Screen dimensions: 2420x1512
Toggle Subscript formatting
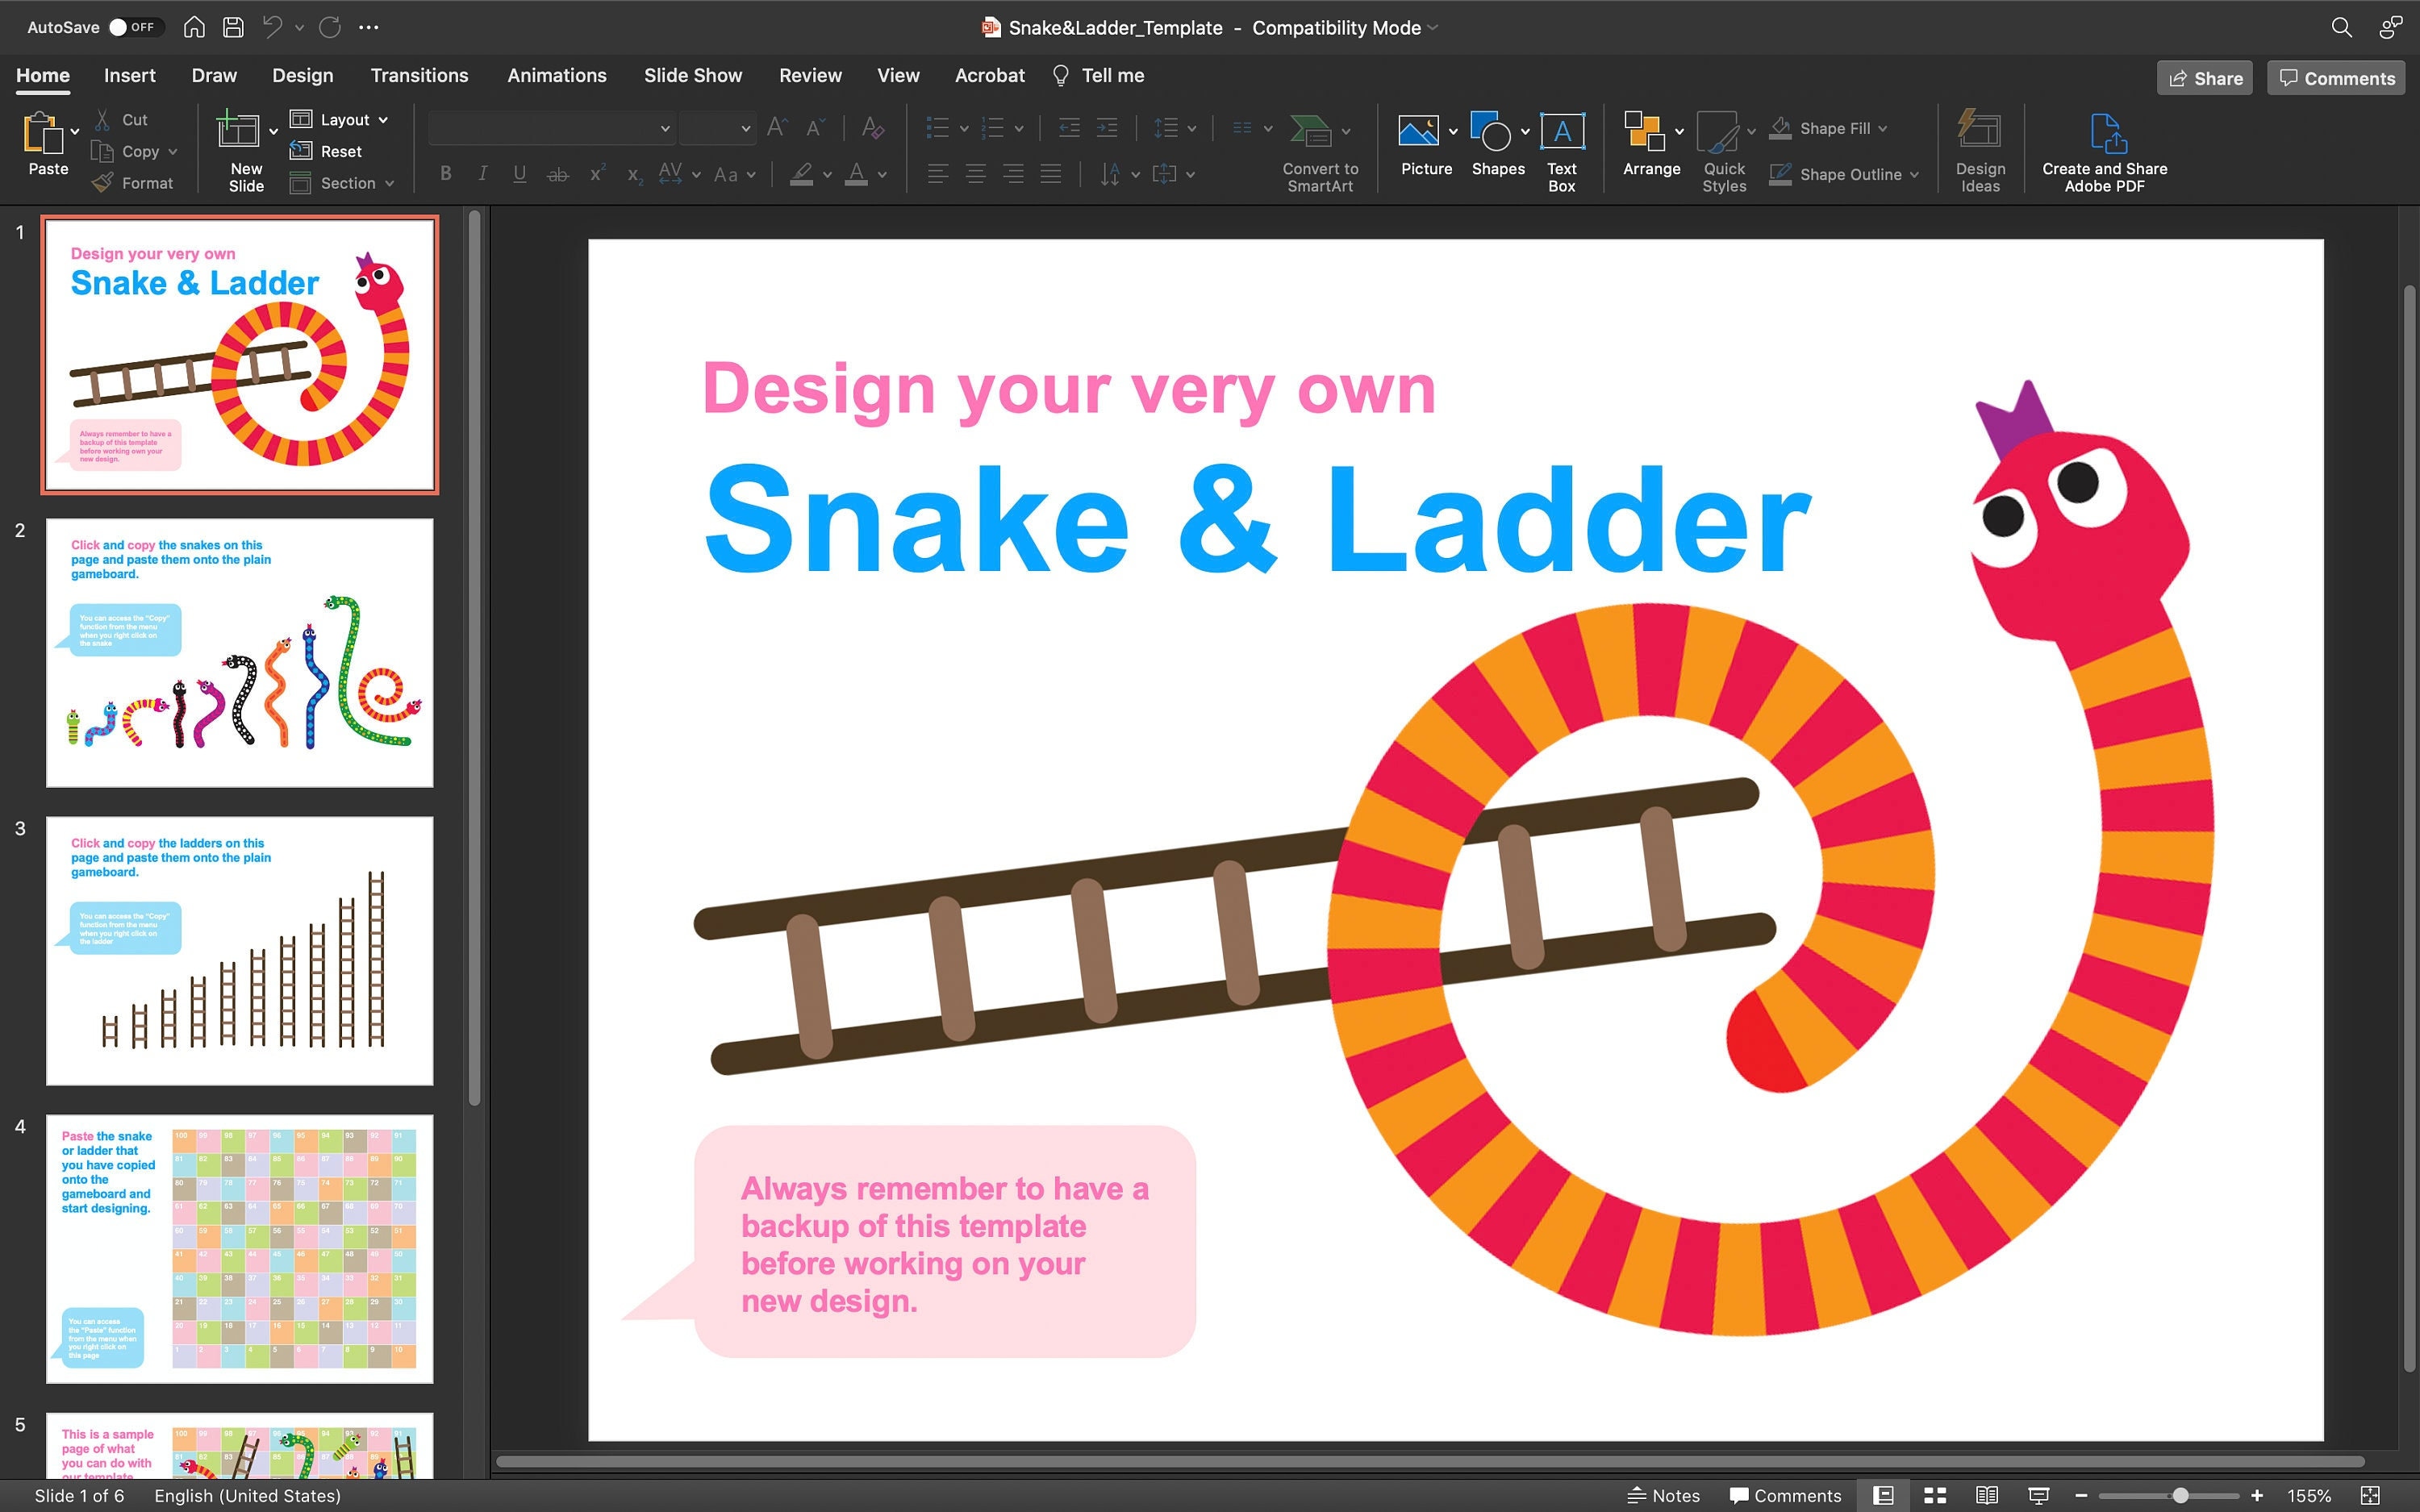click(x=634, y=176)
